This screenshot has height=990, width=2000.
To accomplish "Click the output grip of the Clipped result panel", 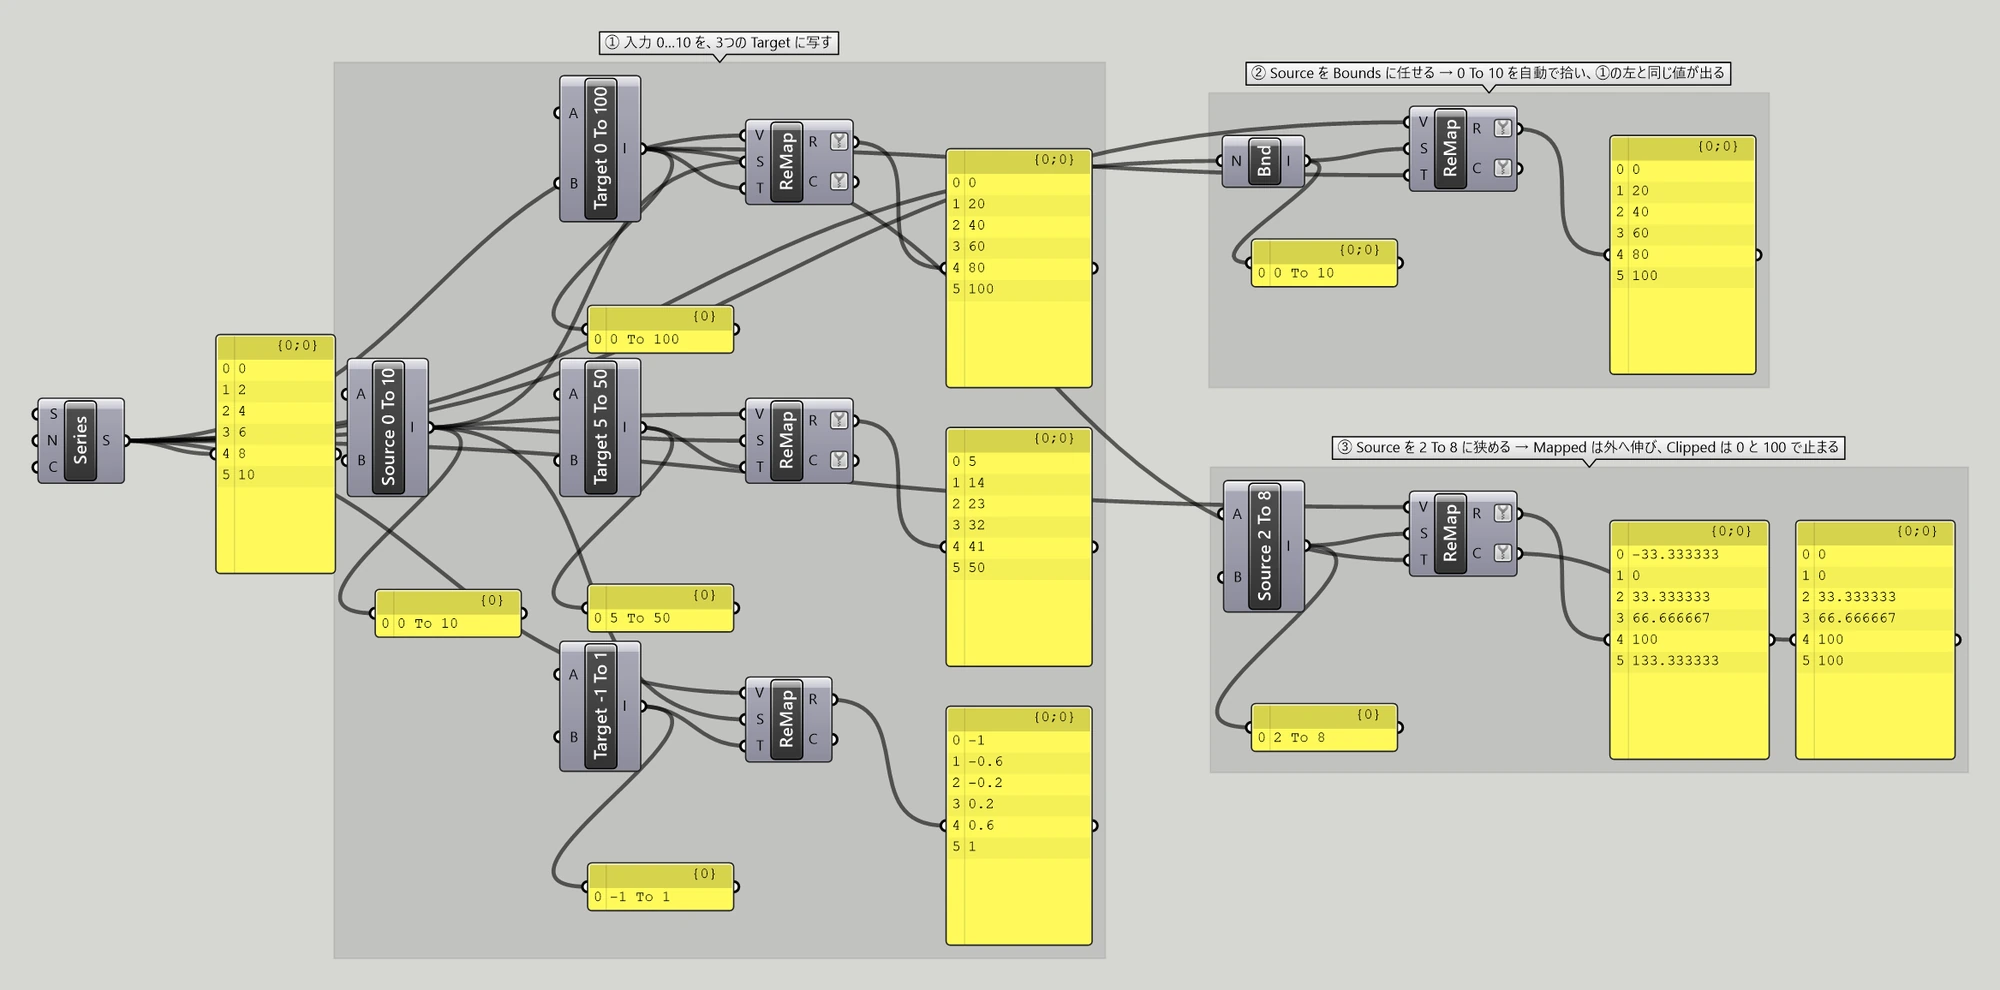I will [x=1957, y=640].
